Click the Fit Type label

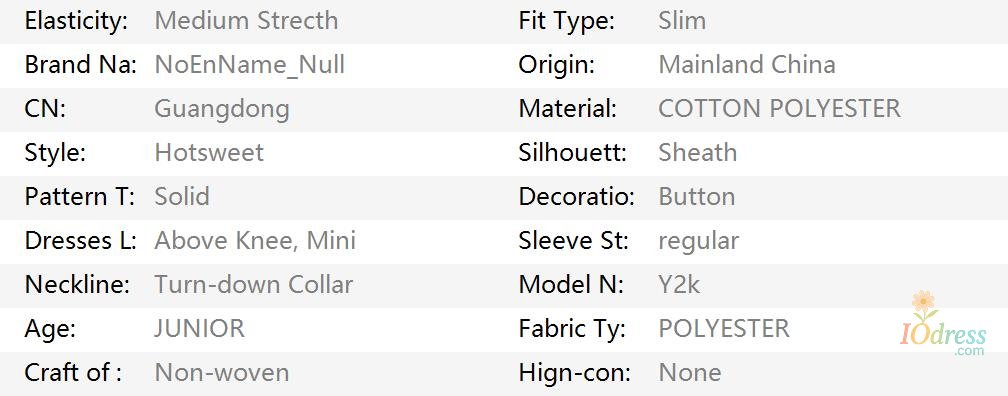tap(566, 21)
